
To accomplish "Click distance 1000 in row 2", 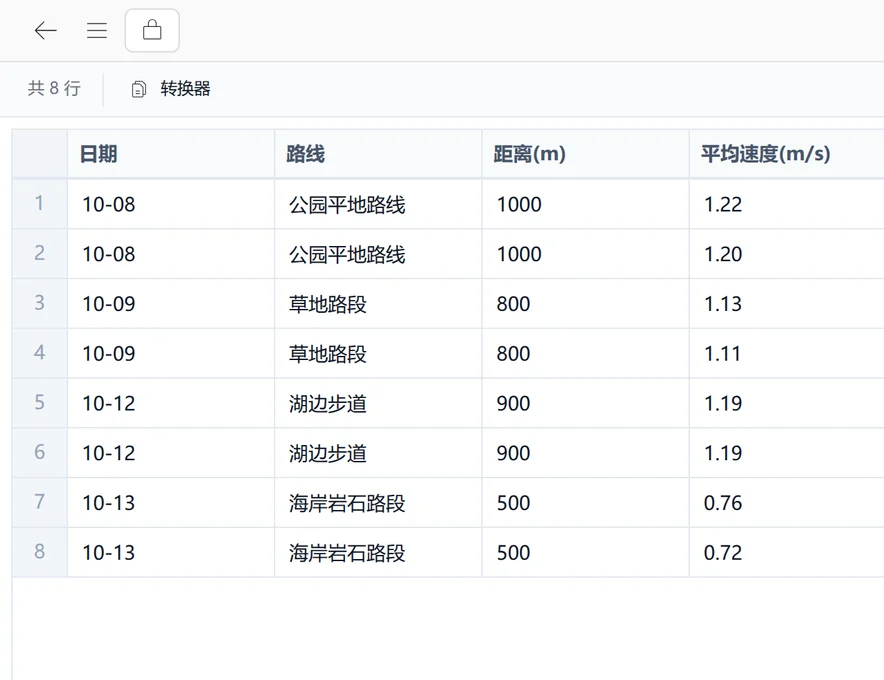I will point(519,254).
